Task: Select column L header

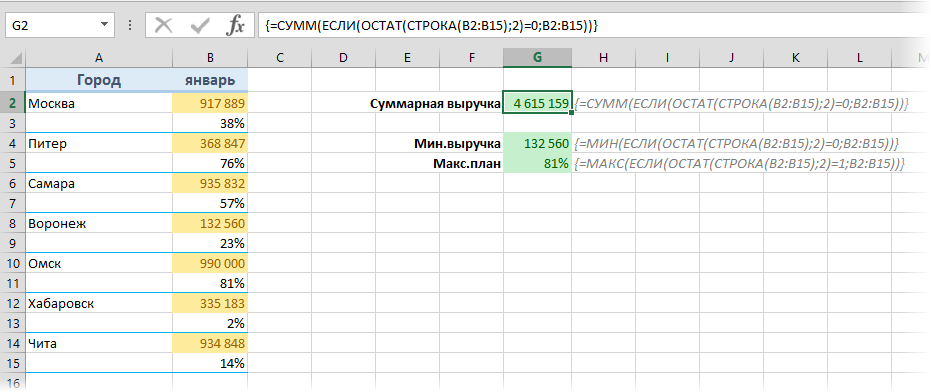Action: (860, 58)
